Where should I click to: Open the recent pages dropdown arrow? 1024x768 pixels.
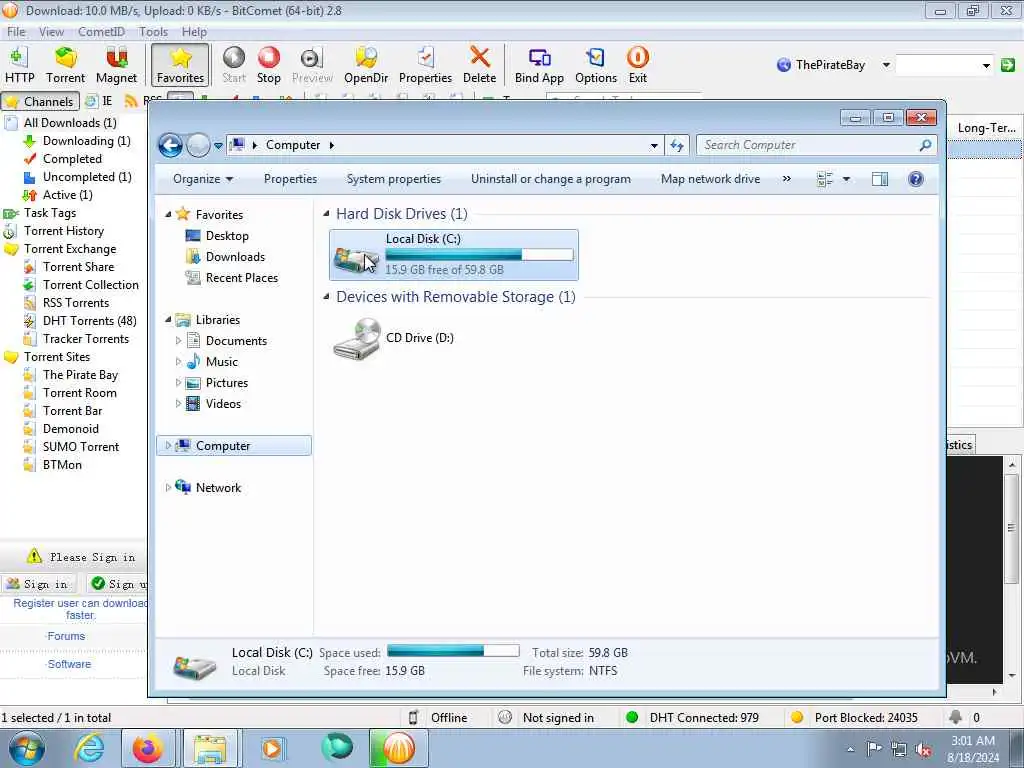pyautogui.click(x=218, y=146)
